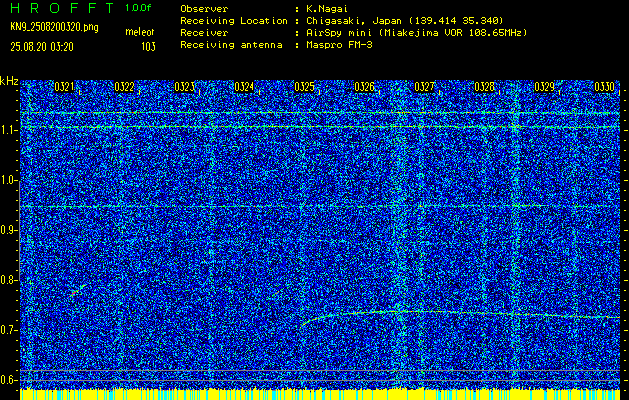629x400 pixels.
Task: Click the count value 103
Action: 148,47
